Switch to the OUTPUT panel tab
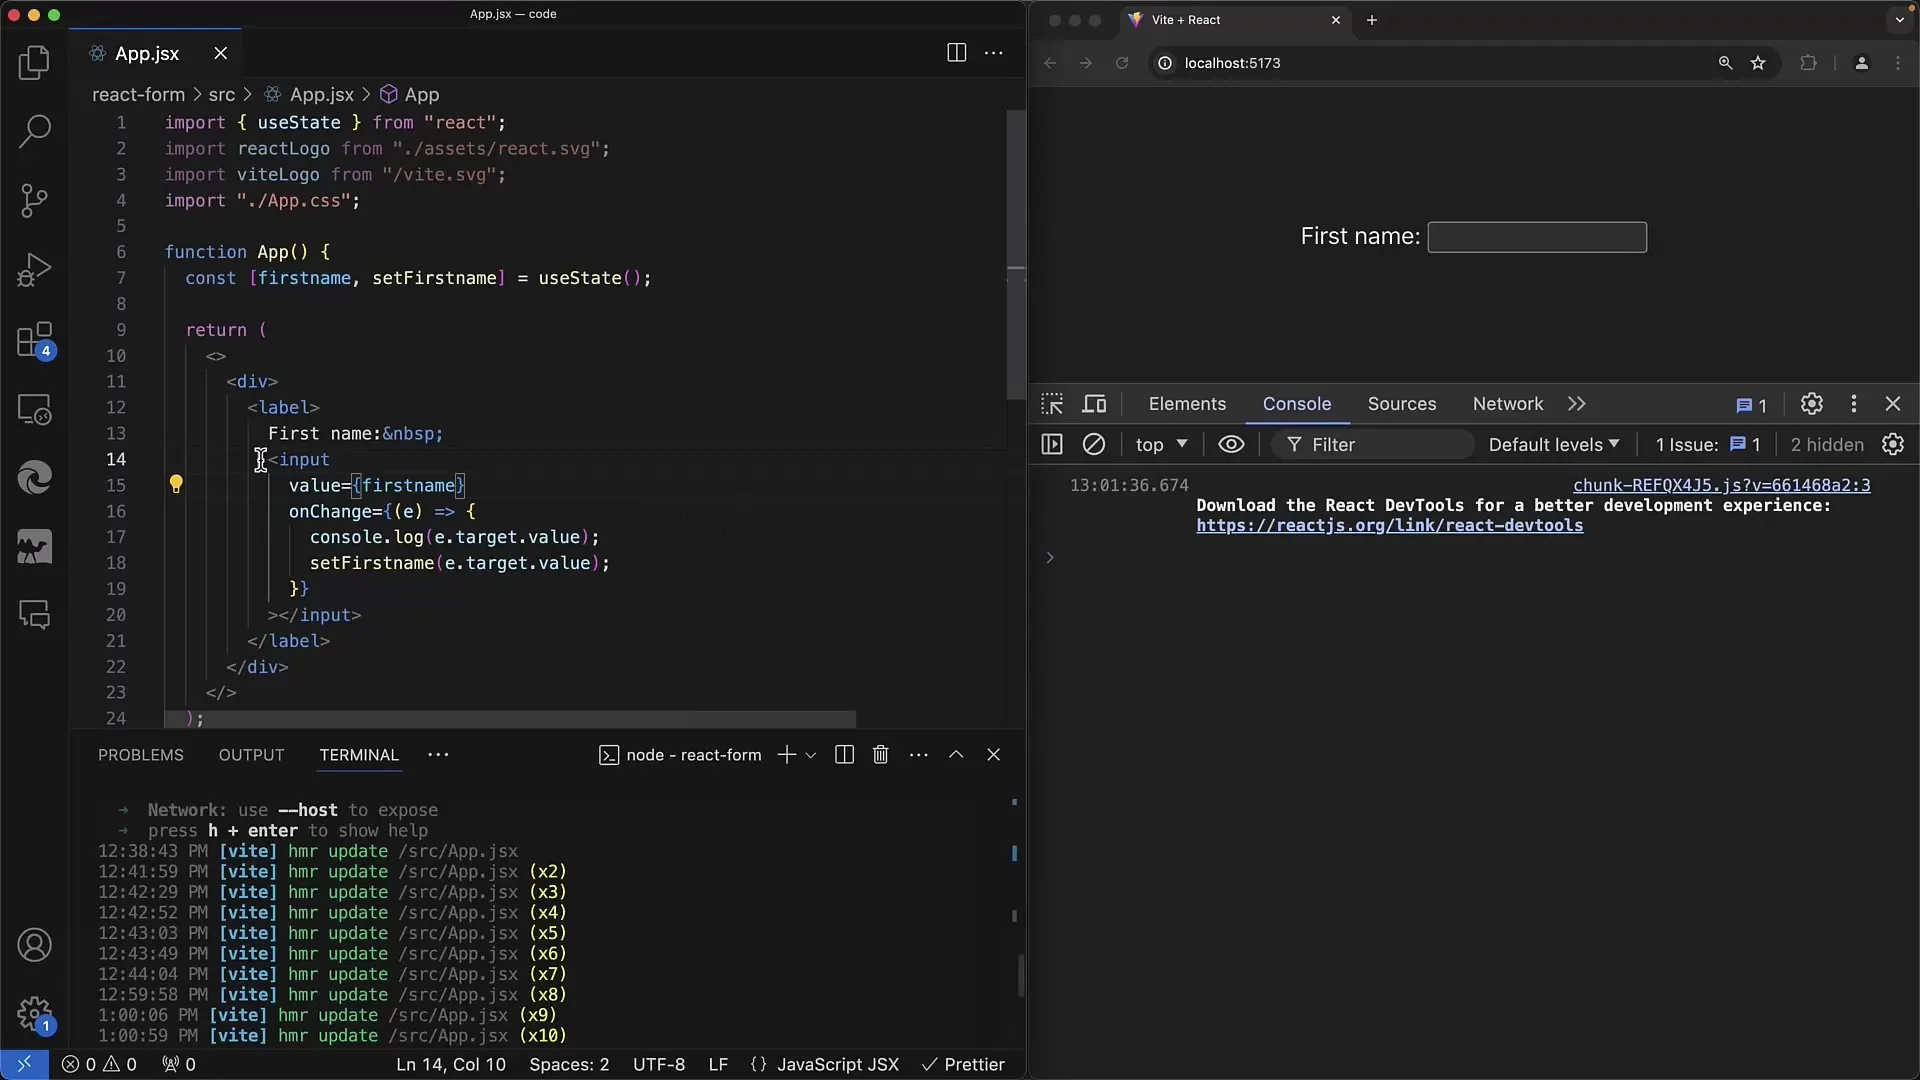 pos(252,755)
